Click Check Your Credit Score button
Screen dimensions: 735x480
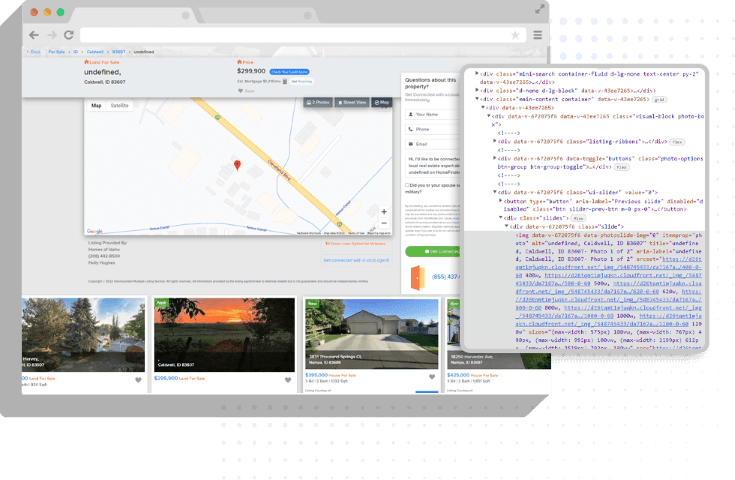289,72
